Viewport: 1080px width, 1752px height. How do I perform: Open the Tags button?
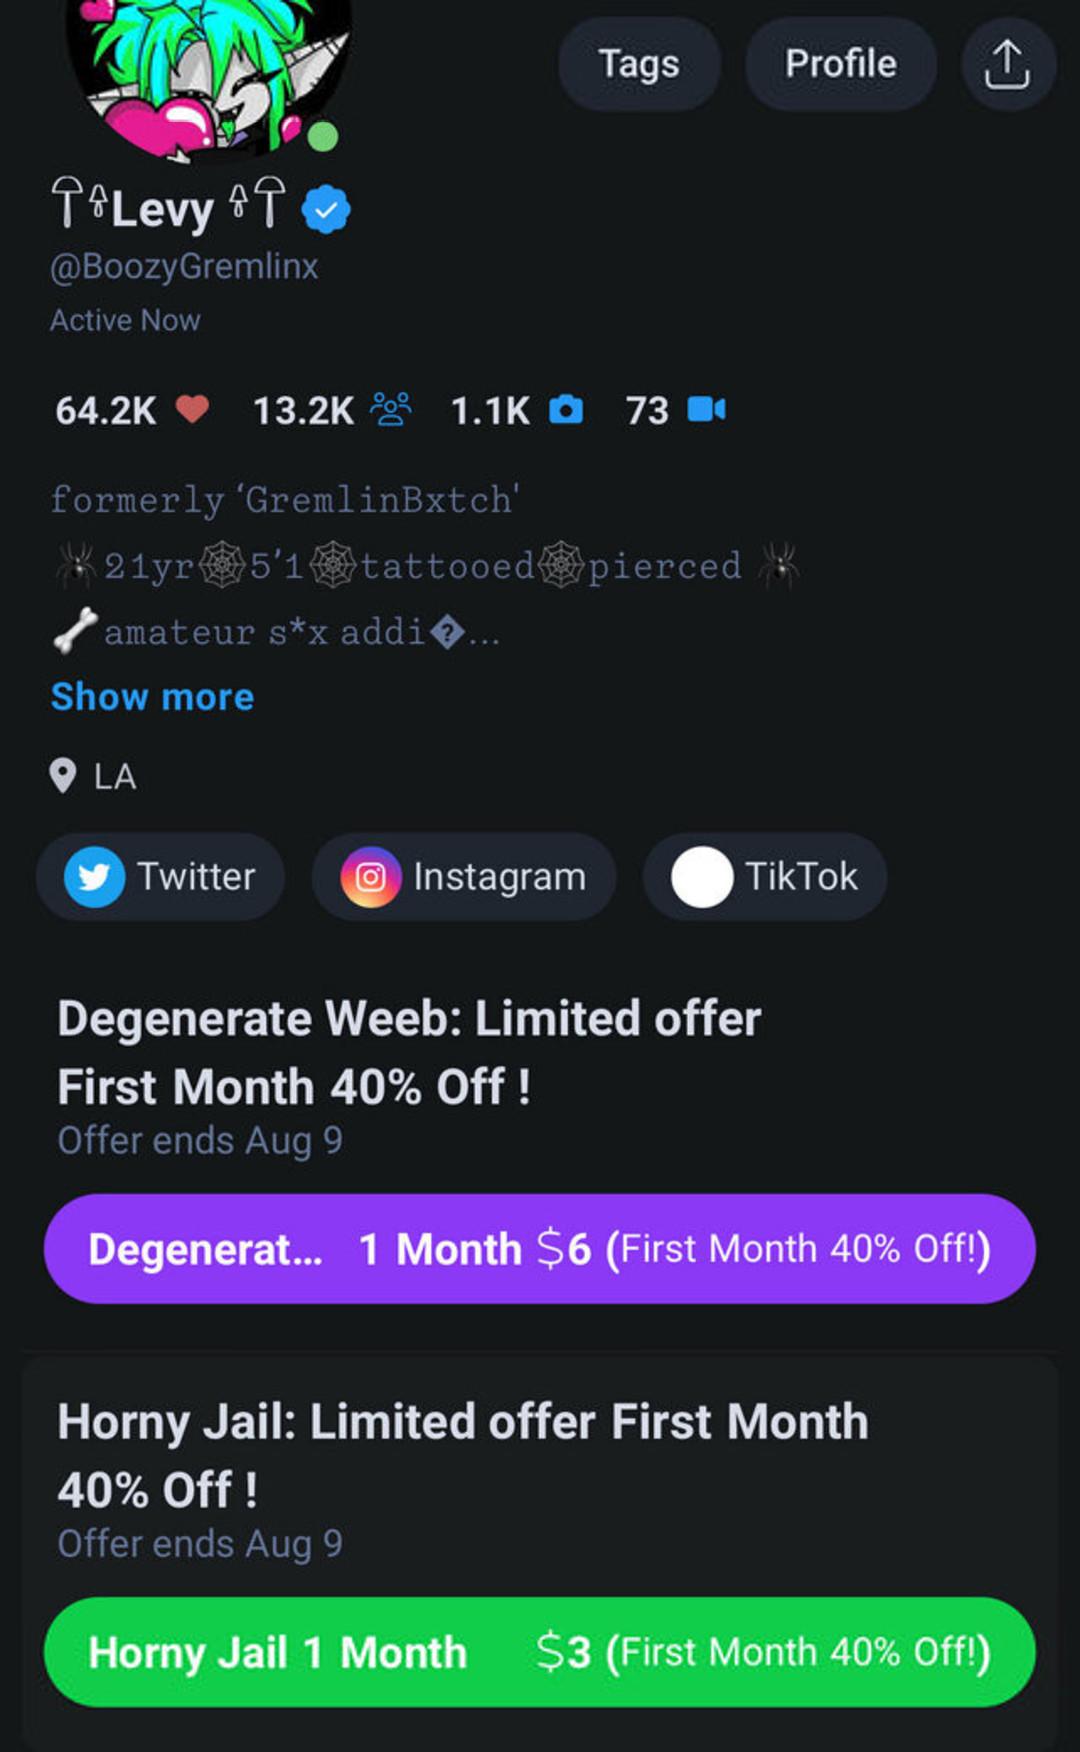tap(639, 64)
